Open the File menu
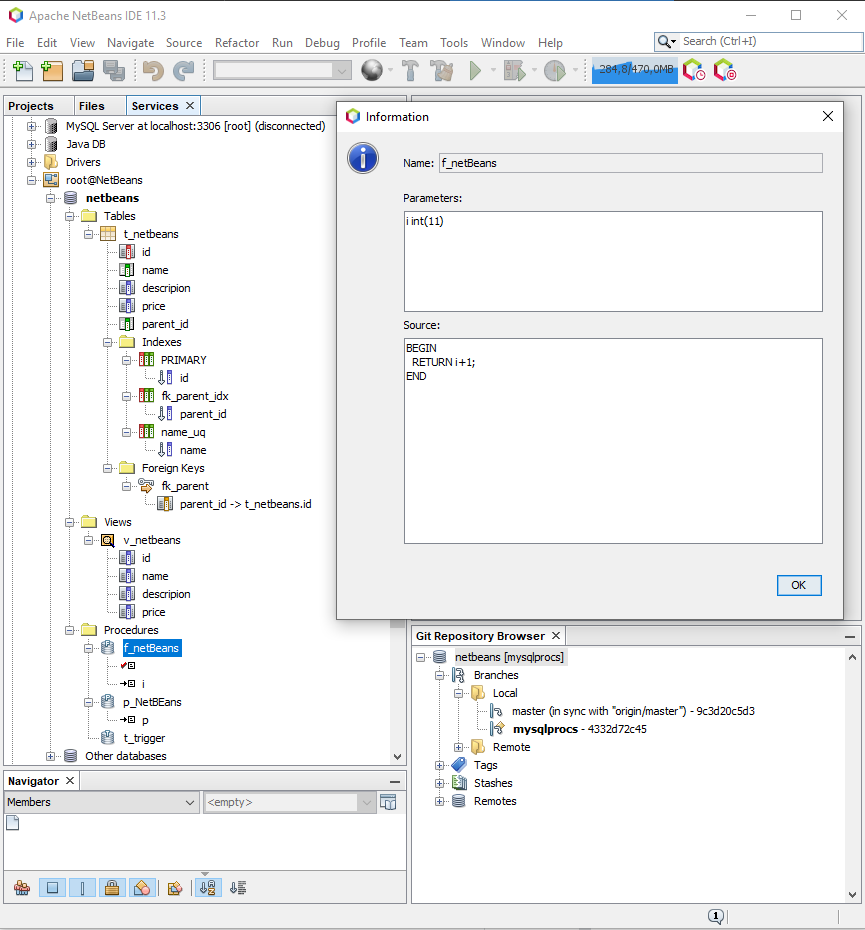Screen dimensions: 865x930 (15, 43)
